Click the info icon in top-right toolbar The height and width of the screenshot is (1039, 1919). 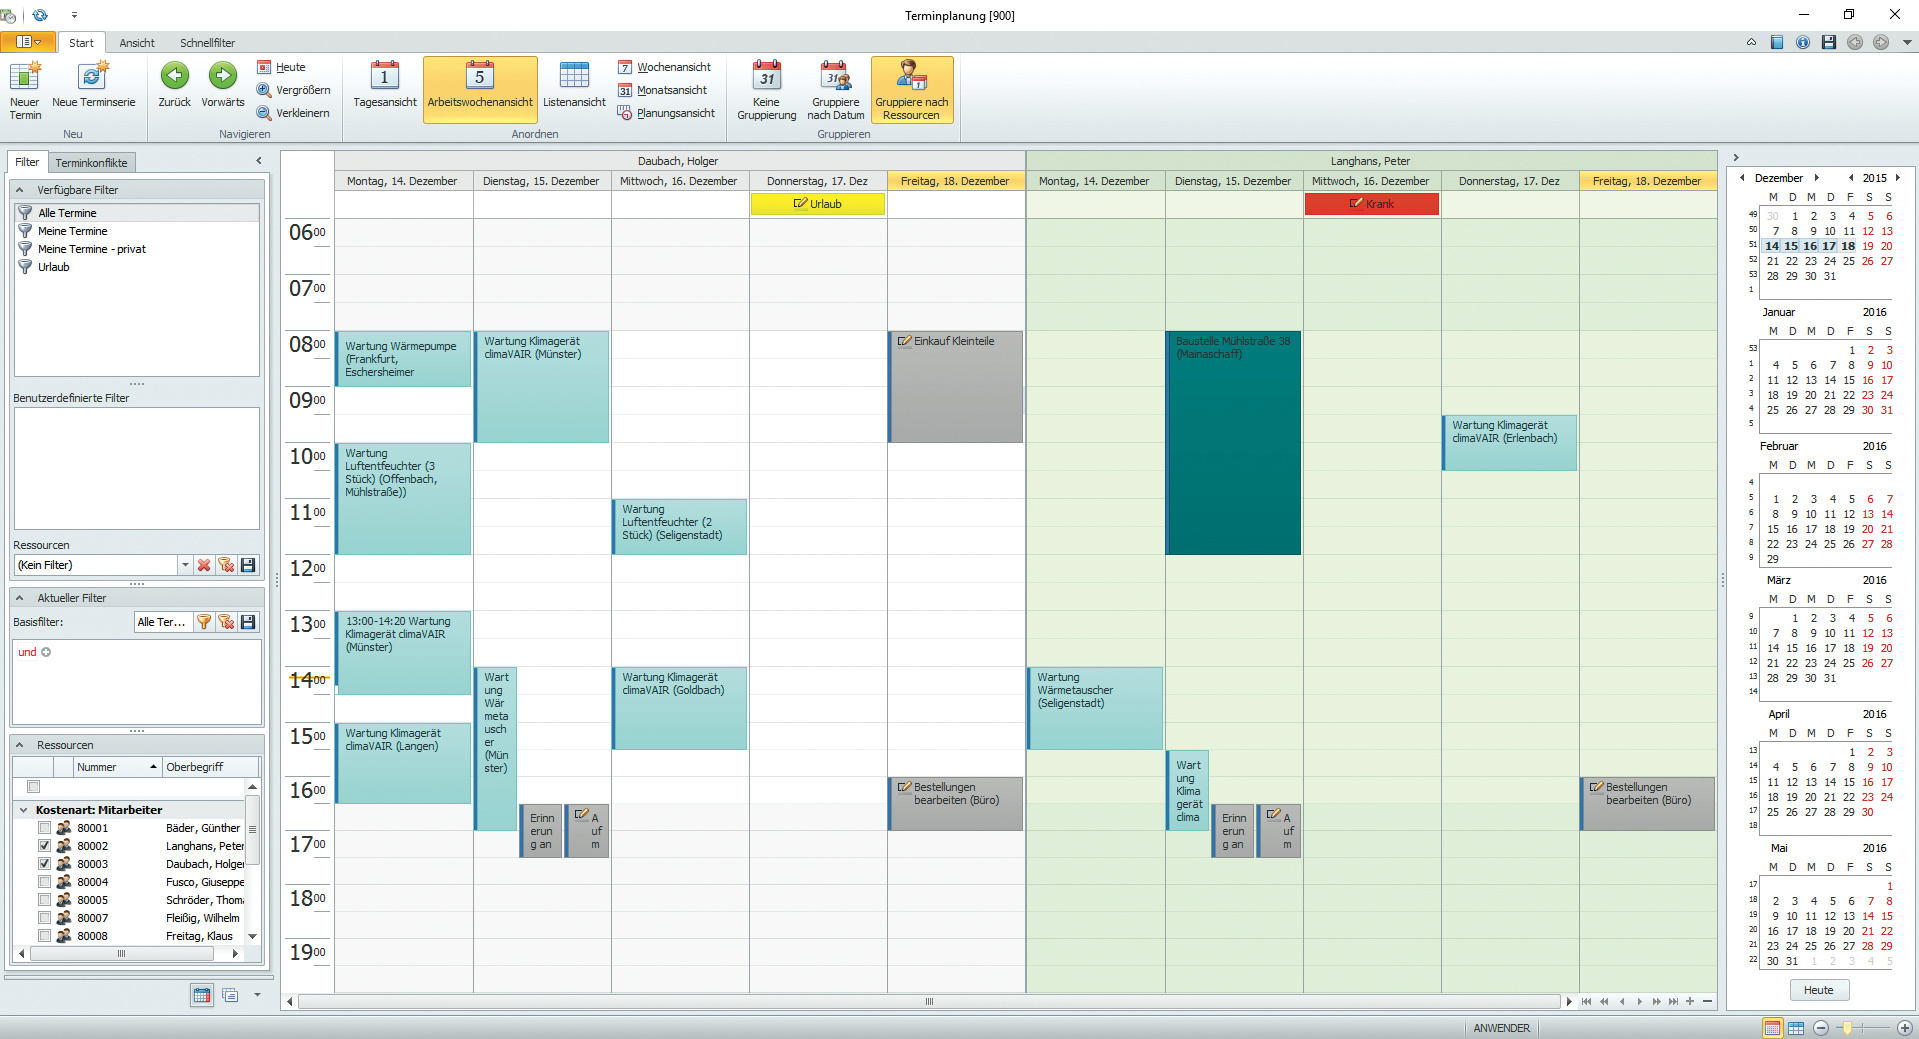[x=1803, y=42]
